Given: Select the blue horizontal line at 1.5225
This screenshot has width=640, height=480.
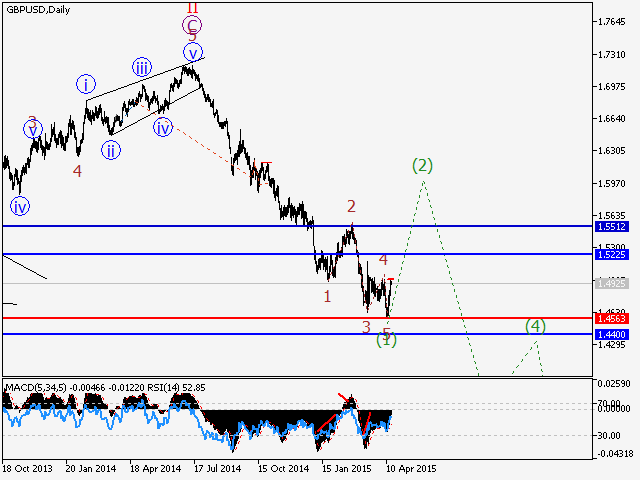Looking at the screenshot, I should pos(297,254).
